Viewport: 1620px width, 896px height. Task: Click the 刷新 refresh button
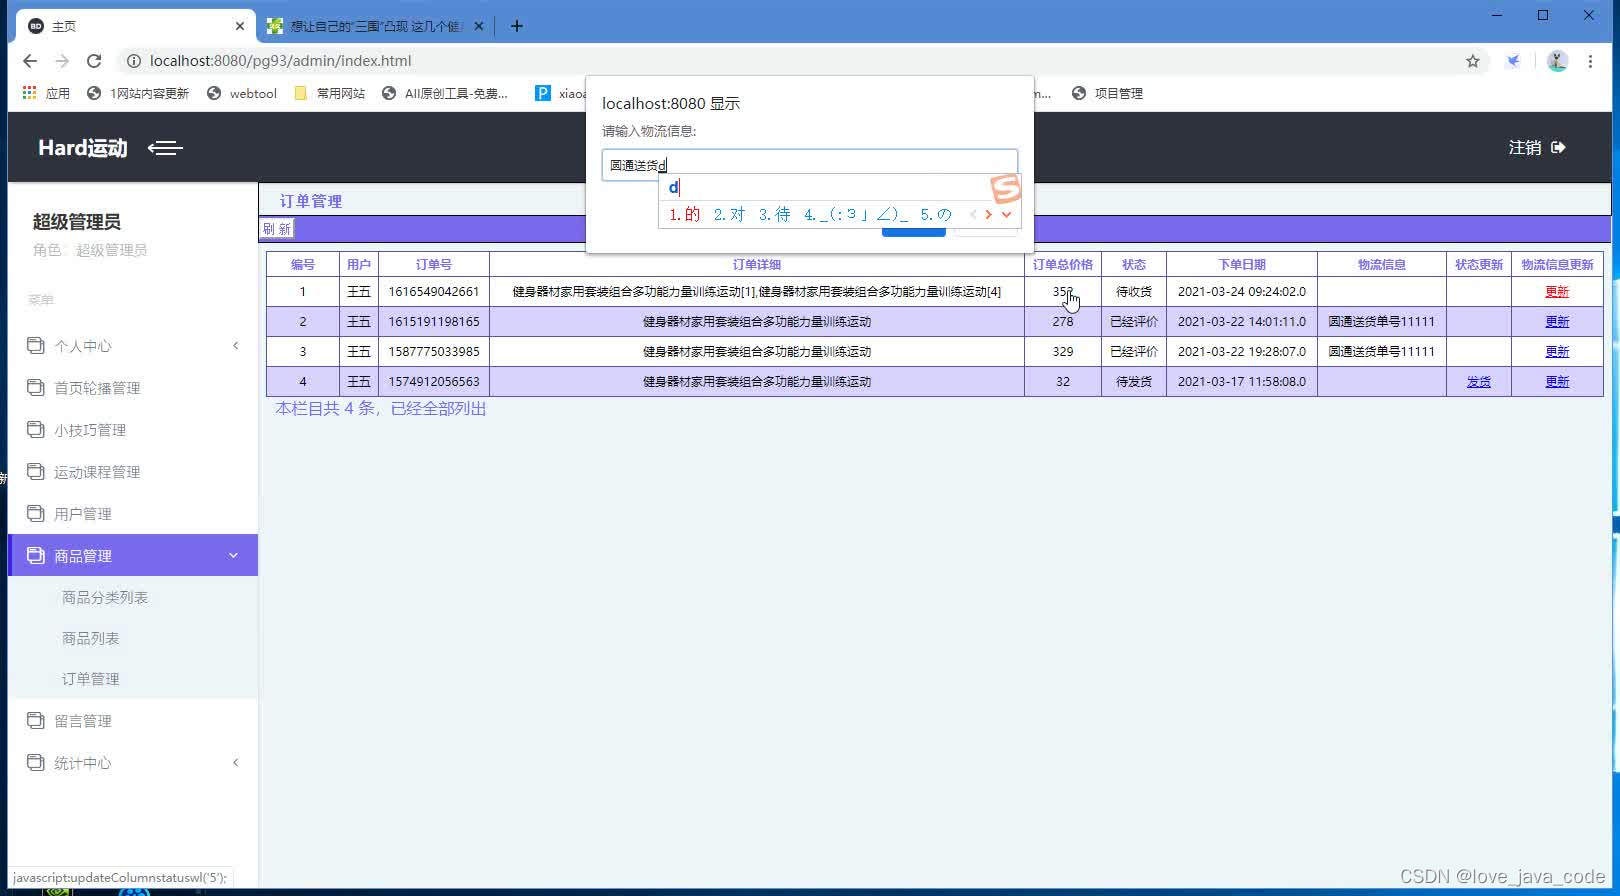pos(277,229)
